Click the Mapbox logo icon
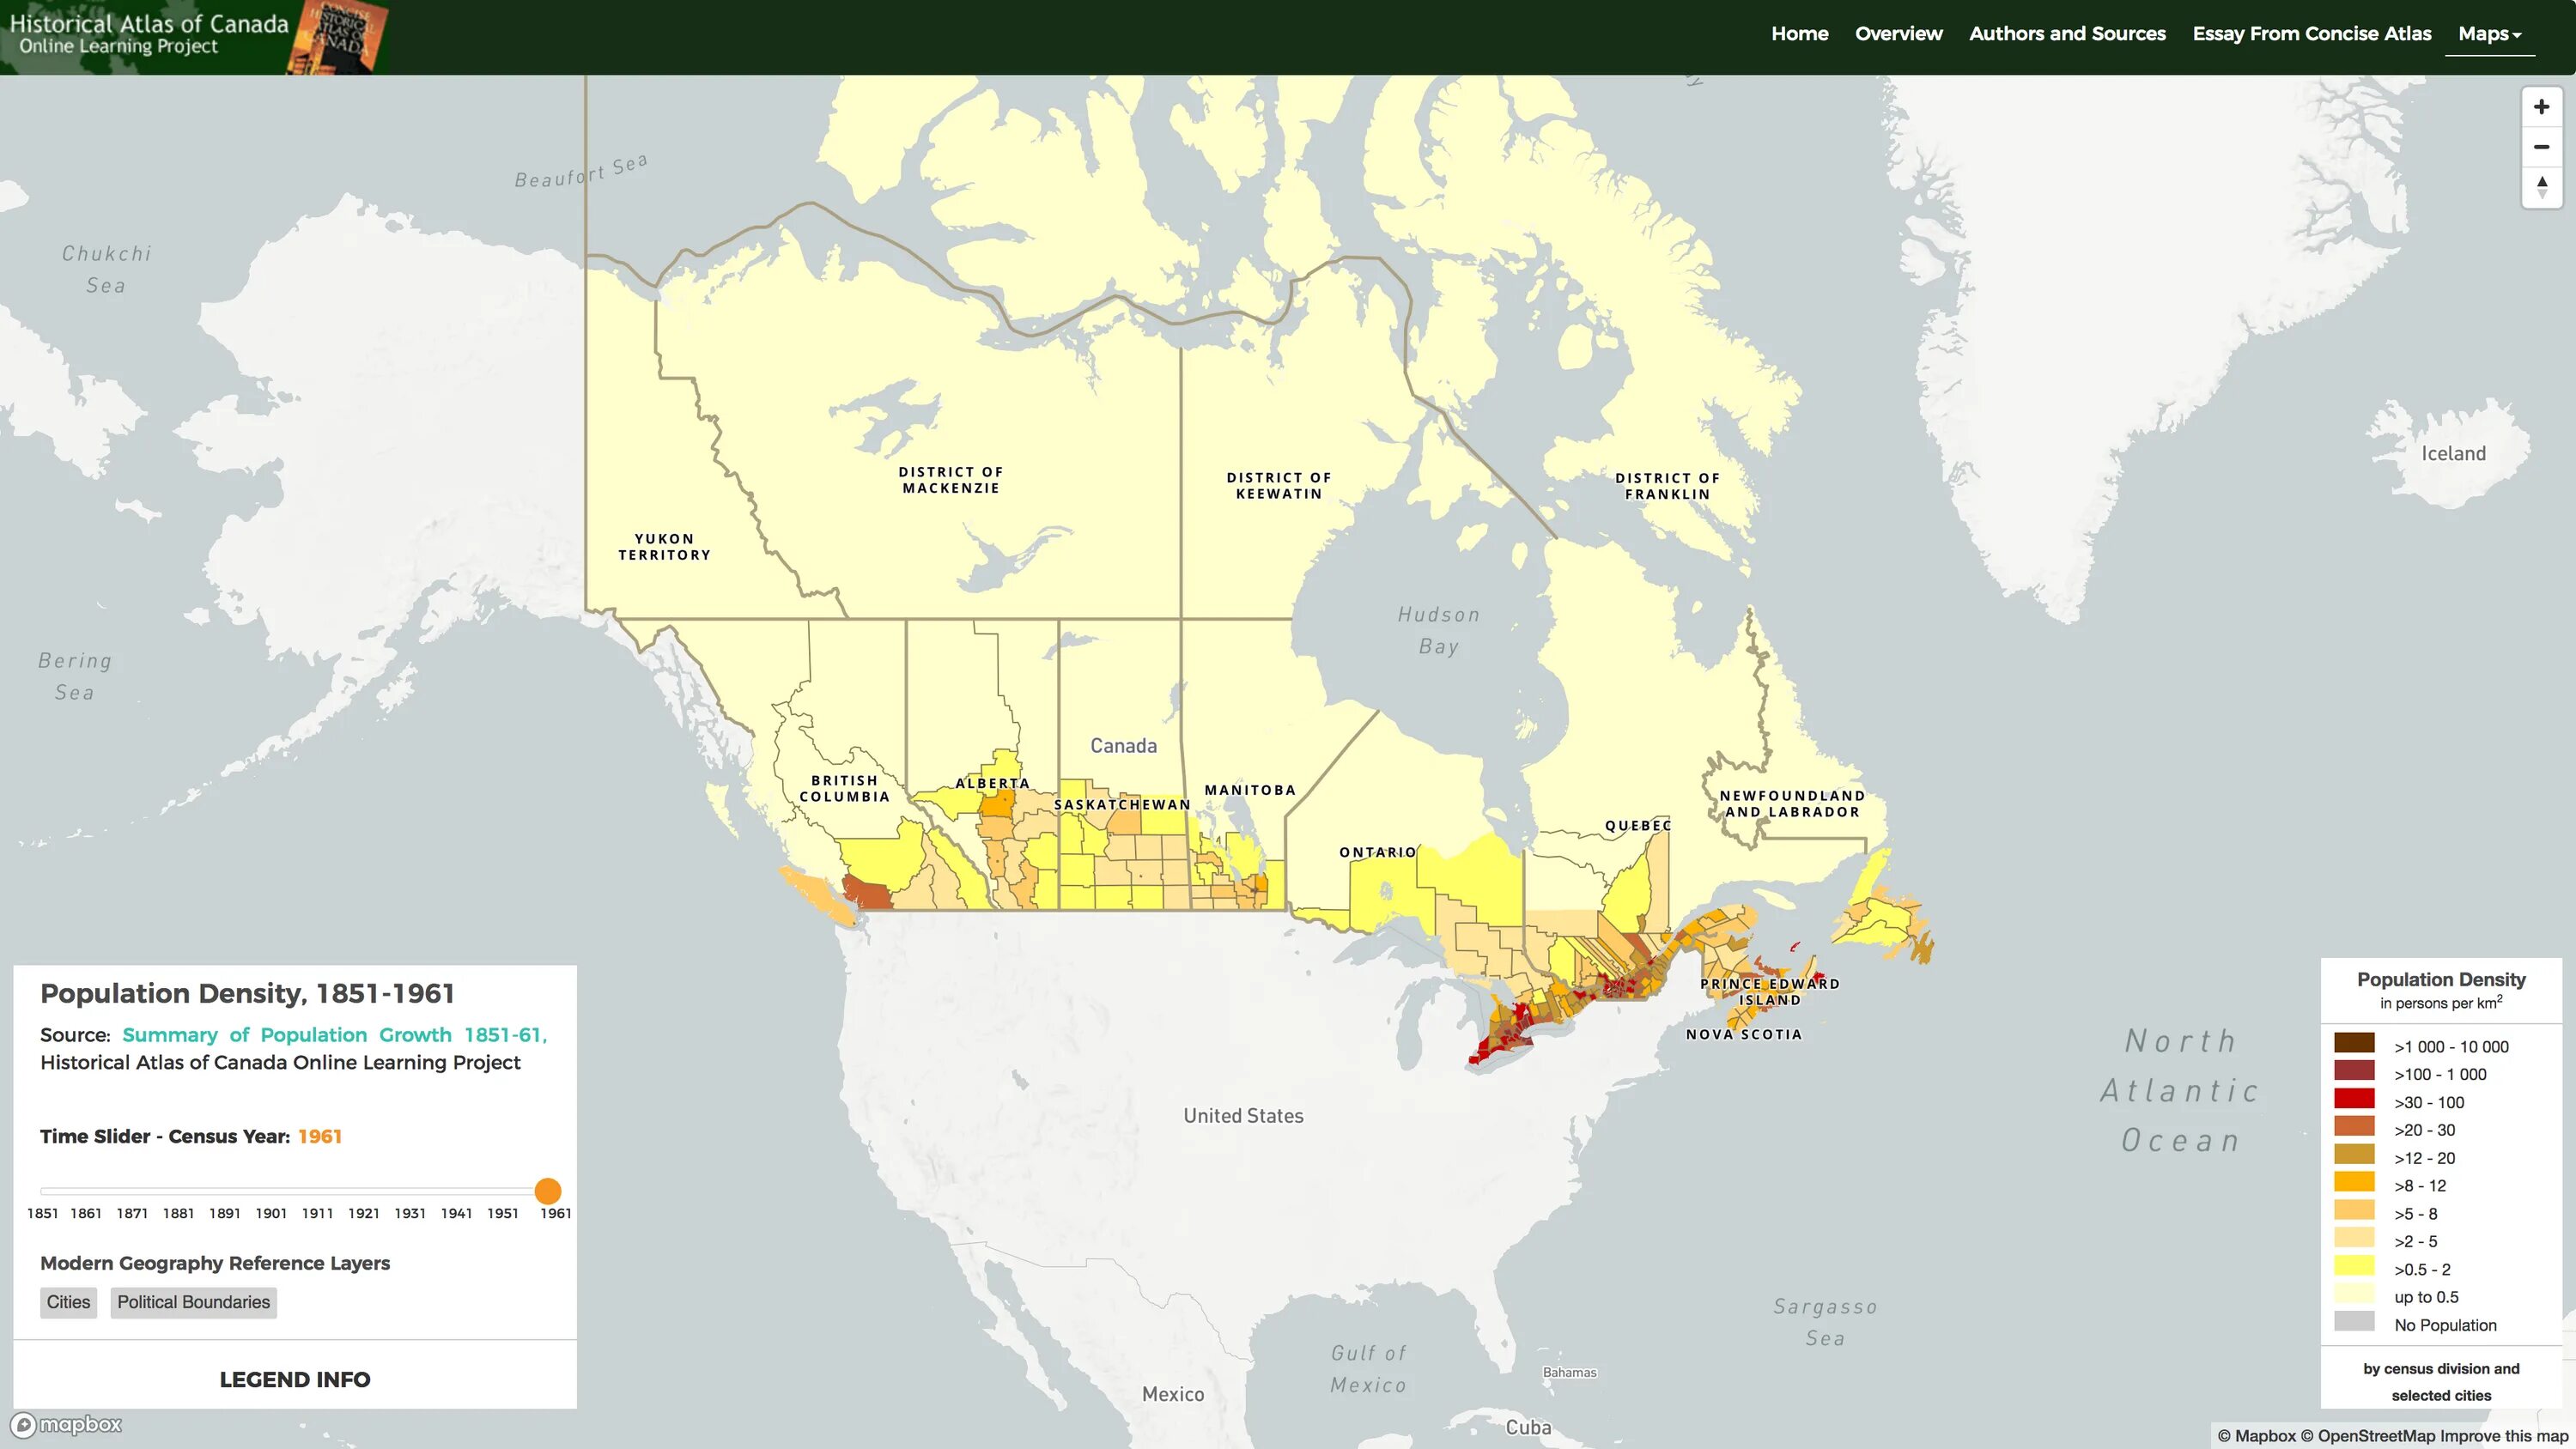 pos(23,1425)
